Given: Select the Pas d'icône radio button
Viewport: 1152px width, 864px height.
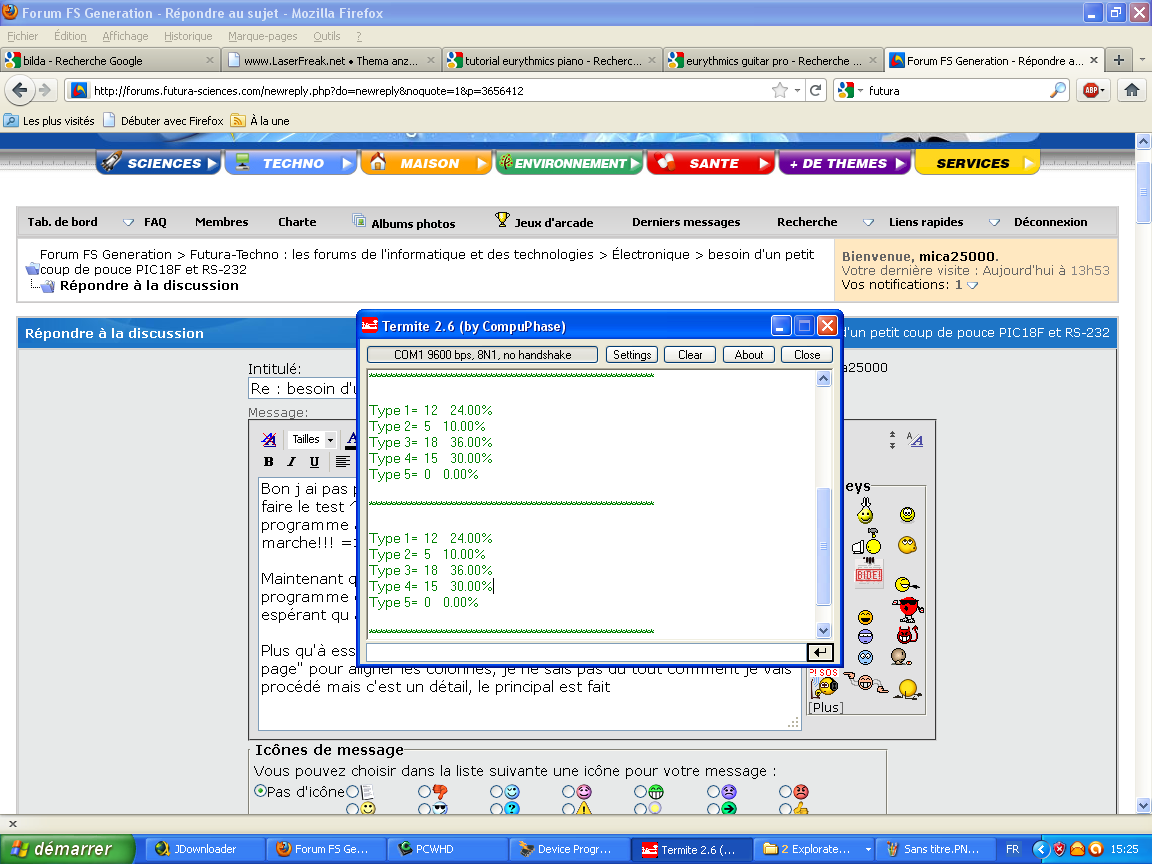Looking at the screenshot, I should pos(260,791).
